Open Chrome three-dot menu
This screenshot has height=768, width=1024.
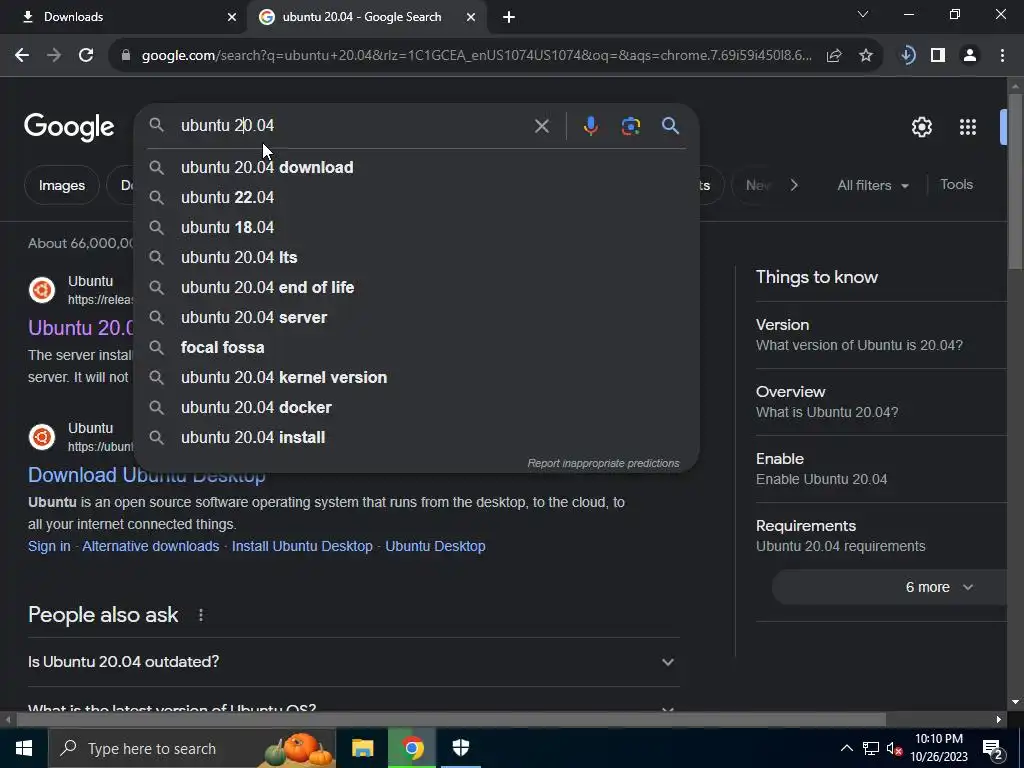click(x=1002, y=56)
